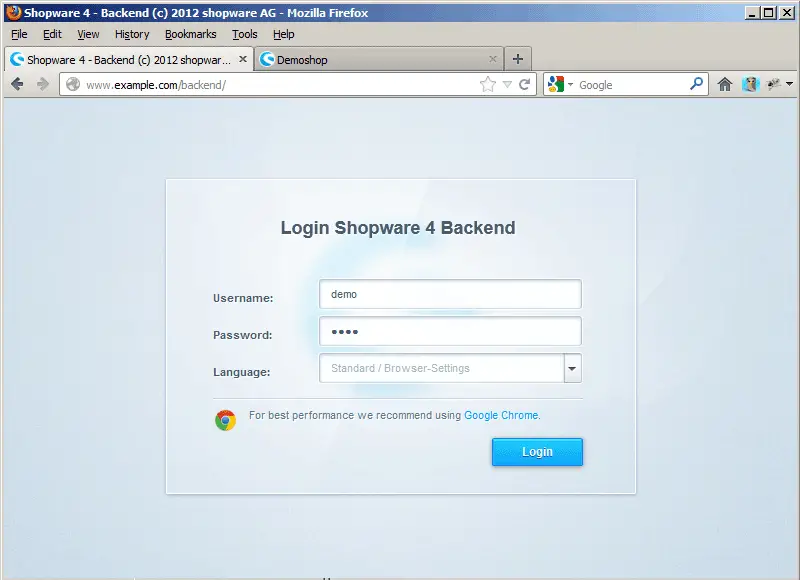Open the File menu

19,34
